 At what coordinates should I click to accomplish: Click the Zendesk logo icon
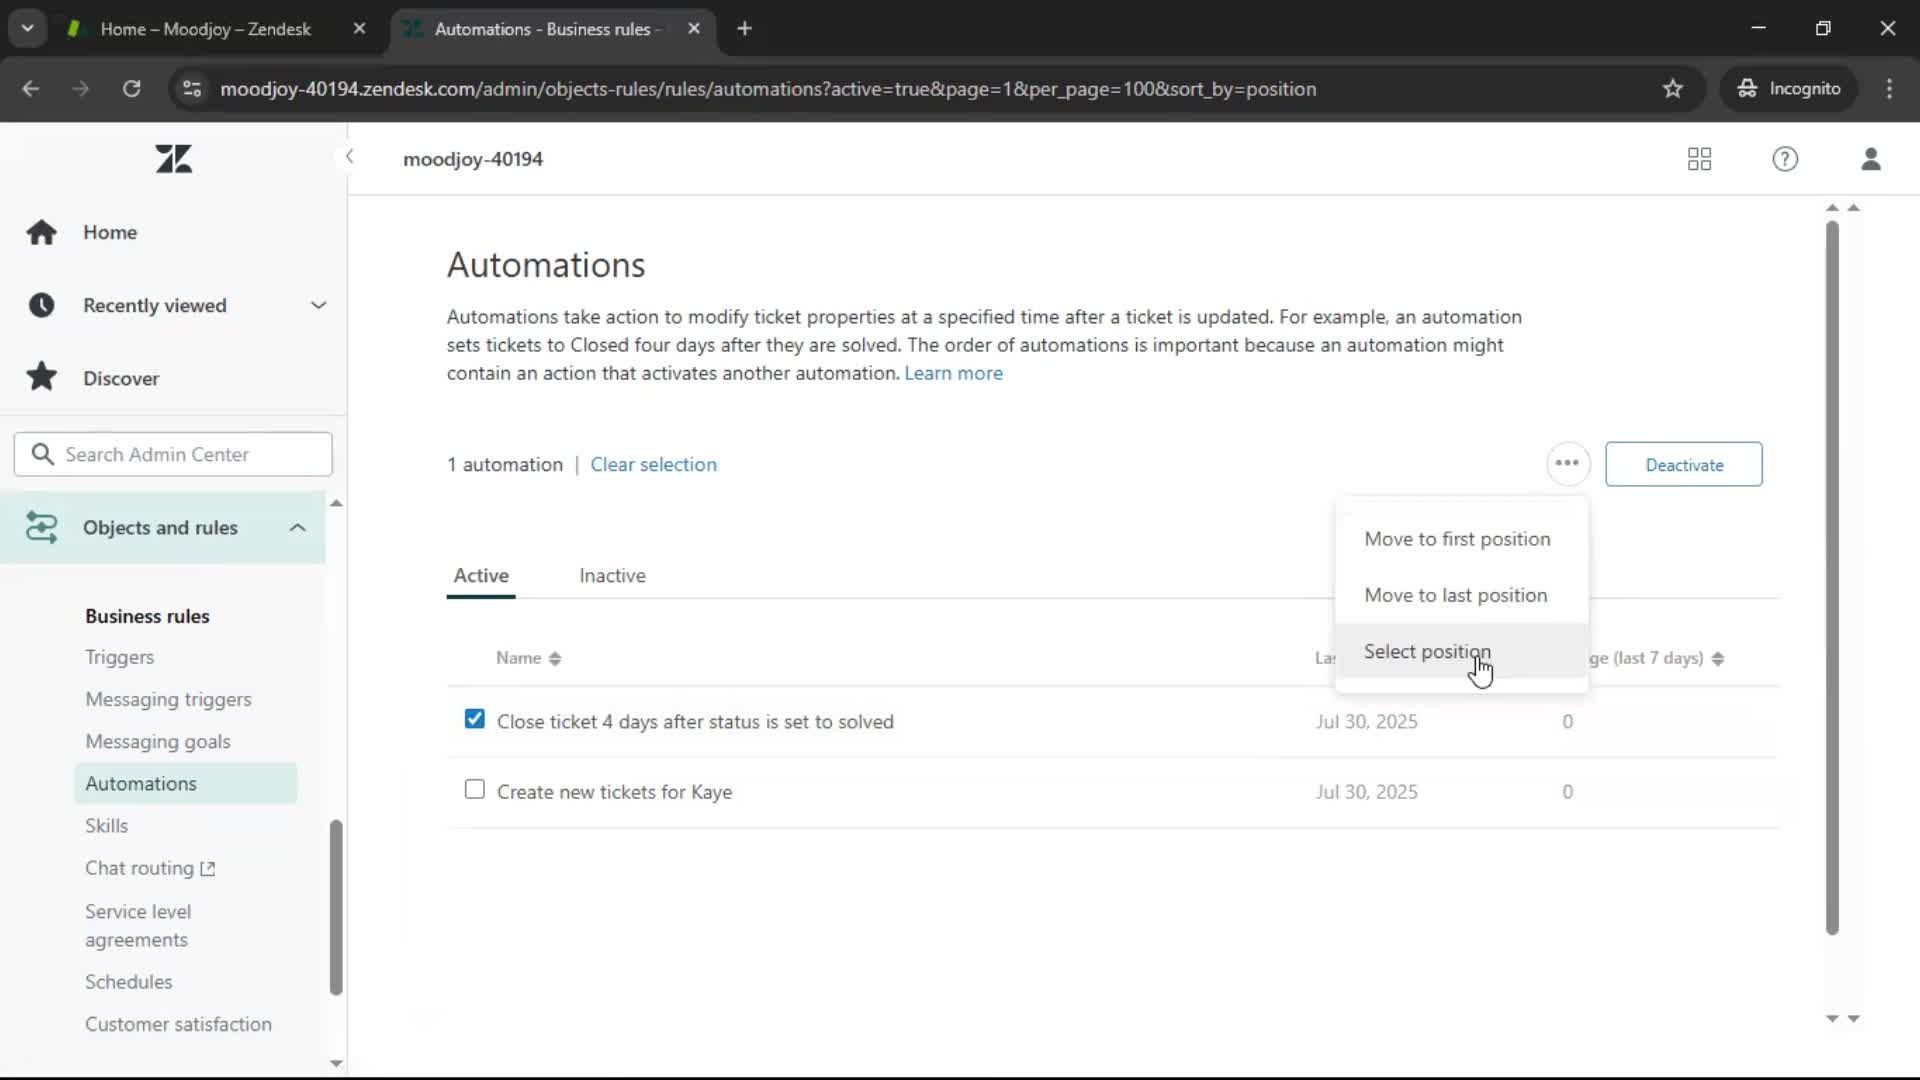174,159
